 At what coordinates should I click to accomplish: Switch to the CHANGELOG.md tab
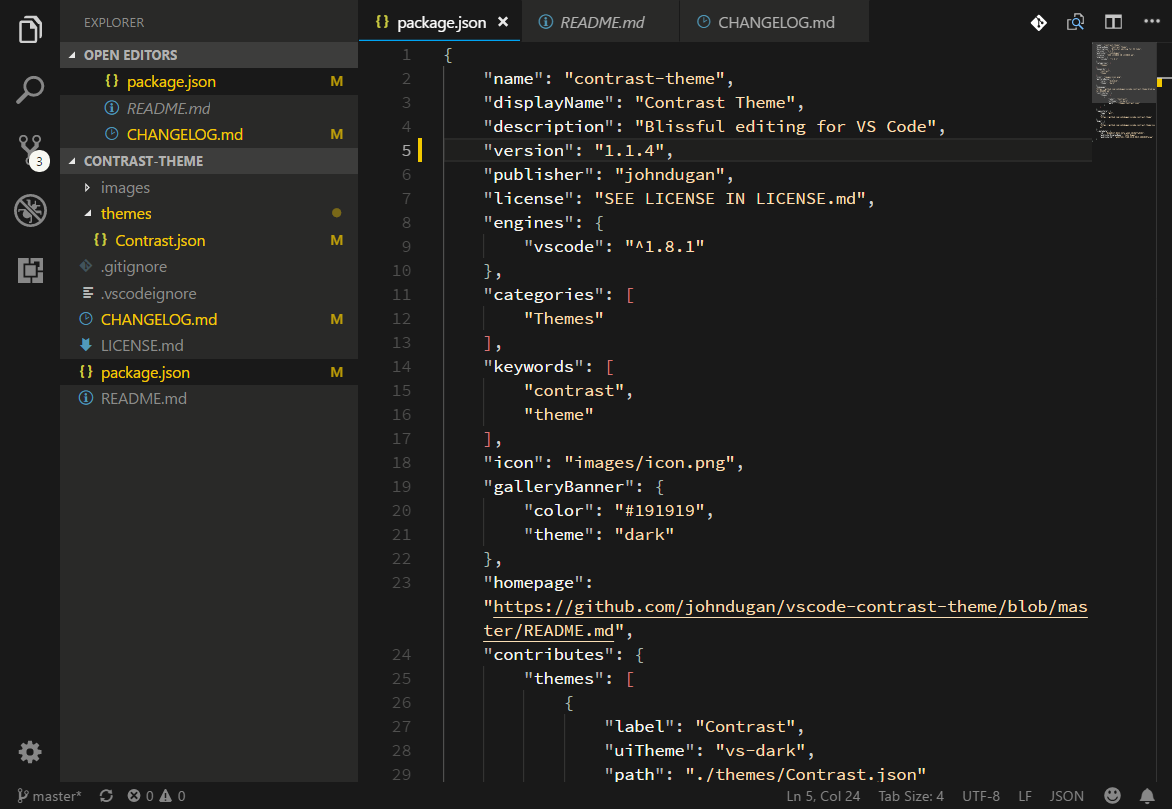pos(775,22)
